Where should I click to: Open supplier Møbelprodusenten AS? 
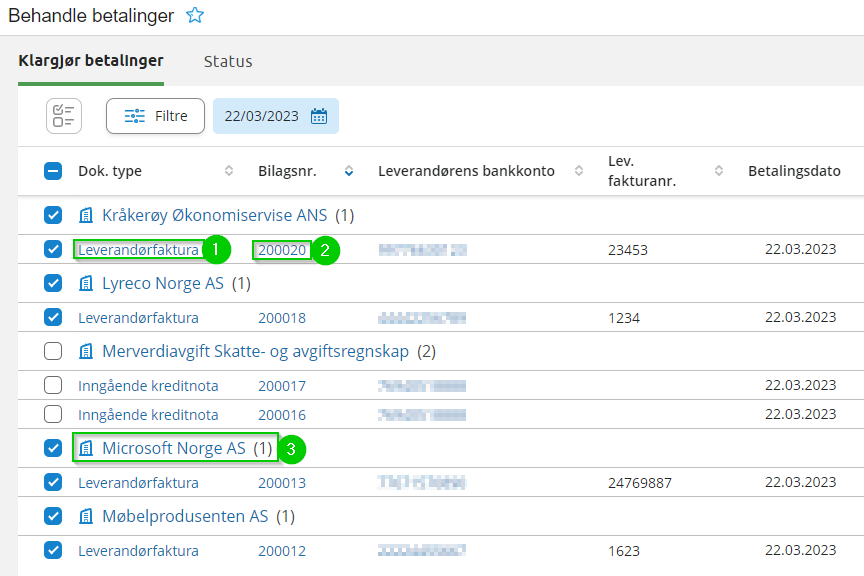coord(185,516)
